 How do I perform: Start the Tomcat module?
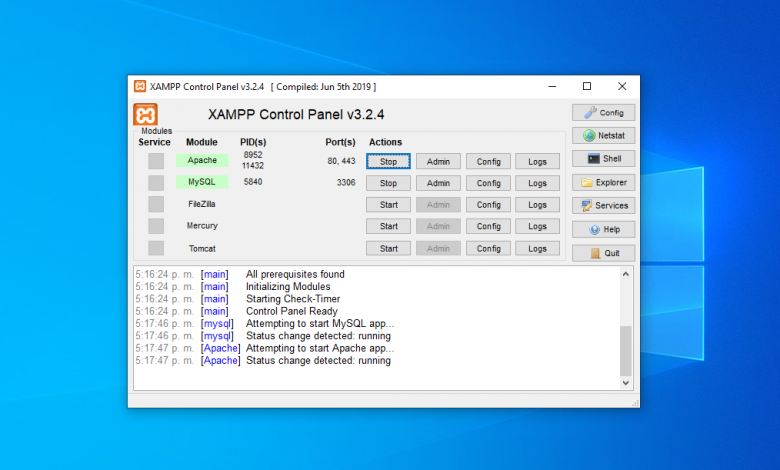click(x=389, y=248)
